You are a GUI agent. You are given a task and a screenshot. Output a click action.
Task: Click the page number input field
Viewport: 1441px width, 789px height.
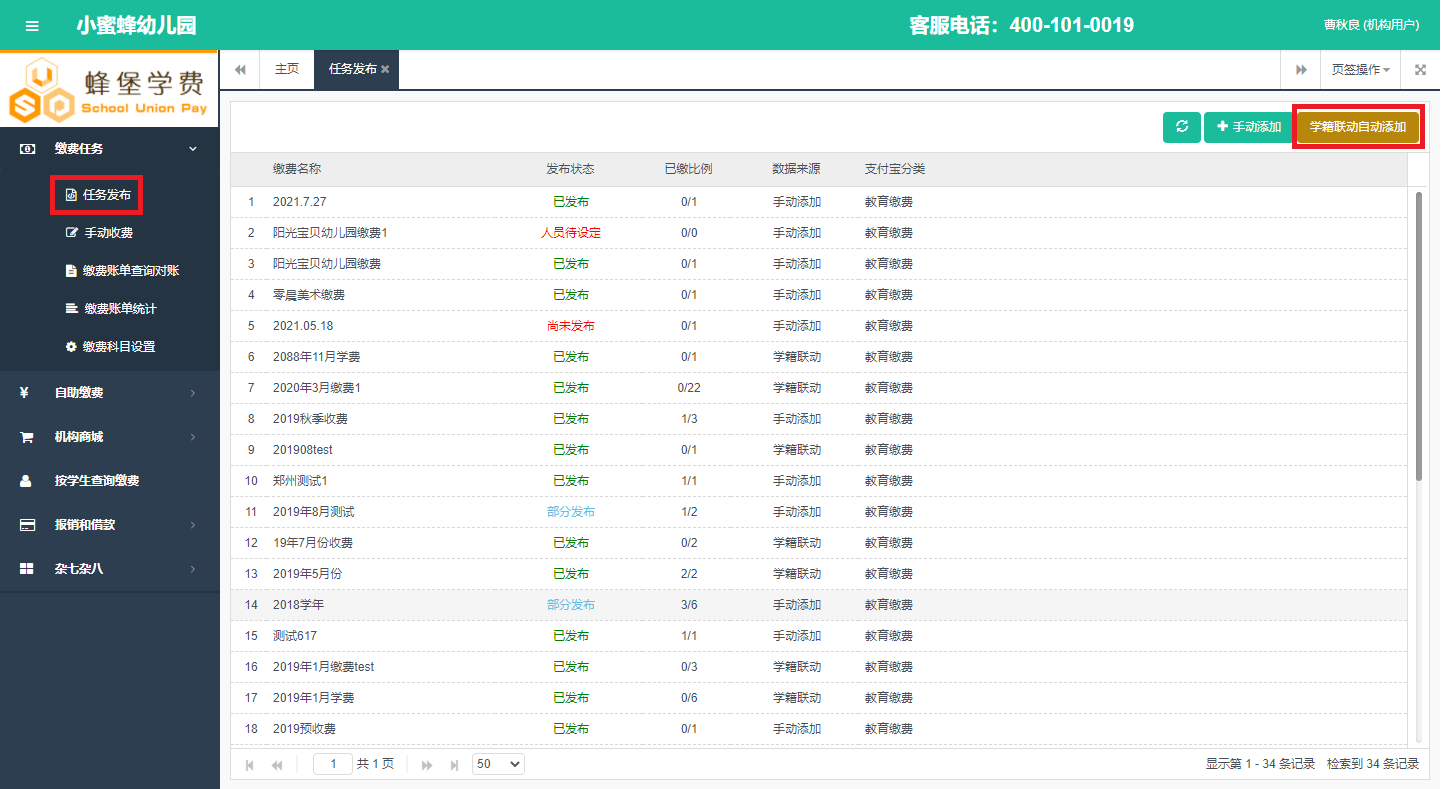click(x=333, y=764)
